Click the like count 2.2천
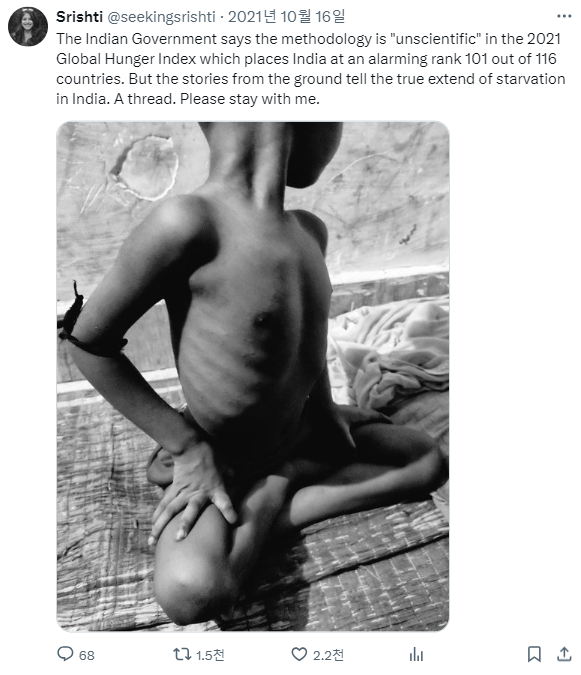Screen dimensions: 581x675 [328, 655]
